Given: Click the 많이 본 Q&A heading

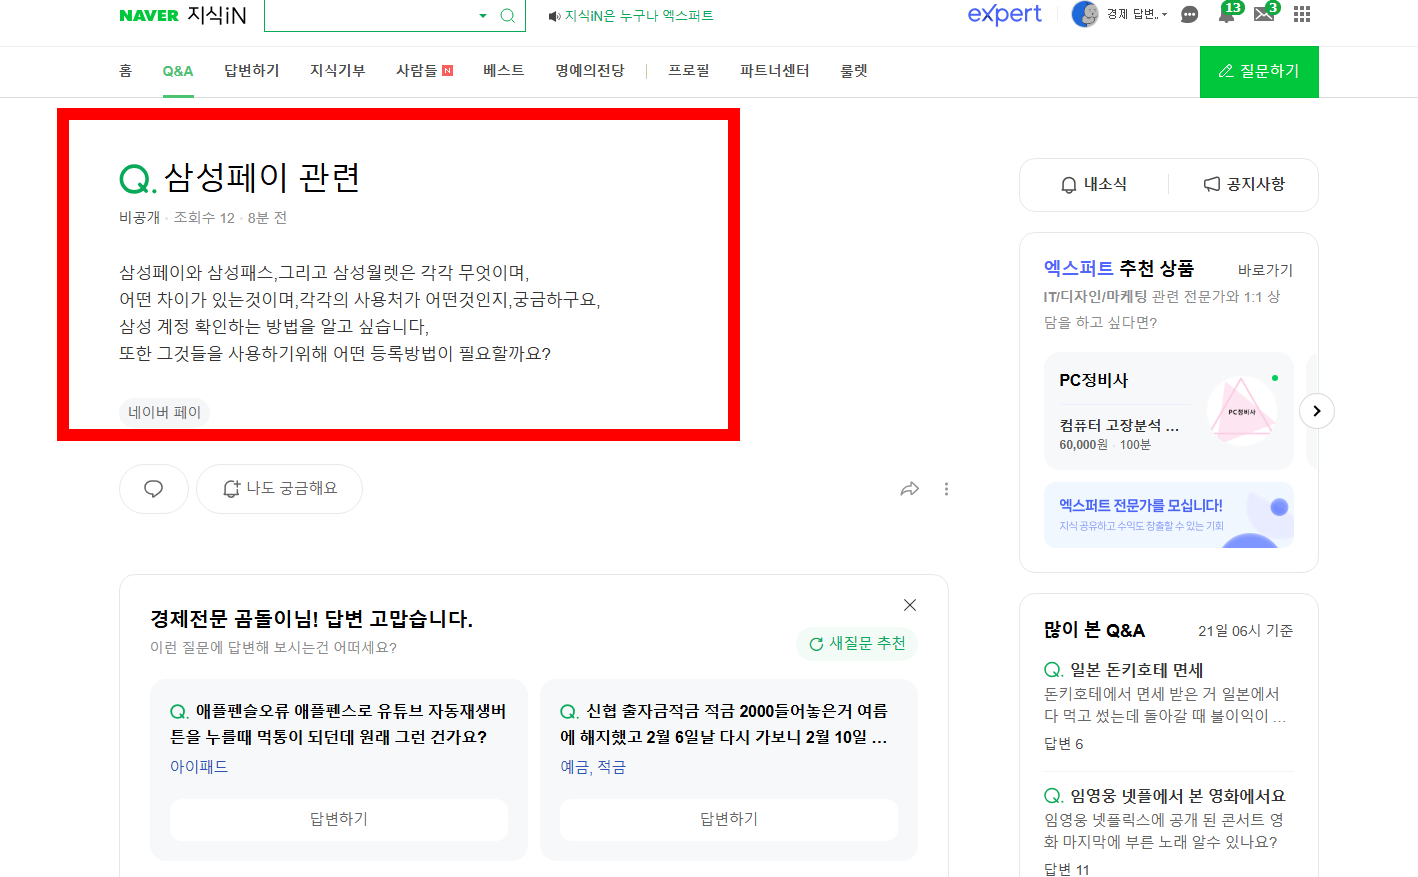Looking at the screenshot, I should point(1094,630).
